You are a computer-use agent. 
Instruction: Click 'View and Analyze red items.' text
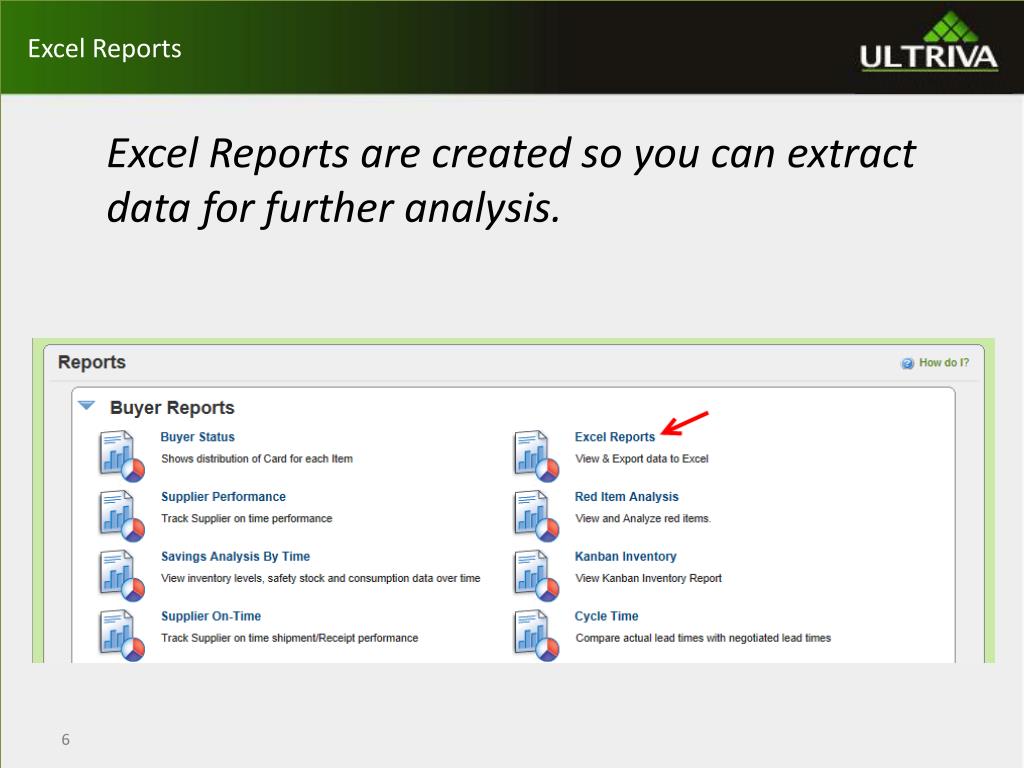point(643,518)
